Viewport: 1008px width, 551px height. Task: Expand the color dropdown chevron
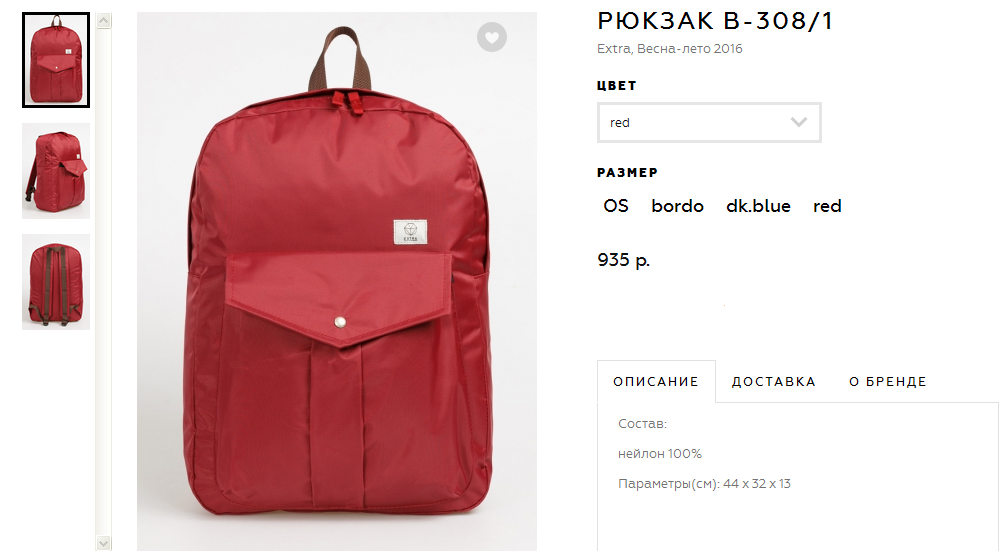(x=798, y=122)
